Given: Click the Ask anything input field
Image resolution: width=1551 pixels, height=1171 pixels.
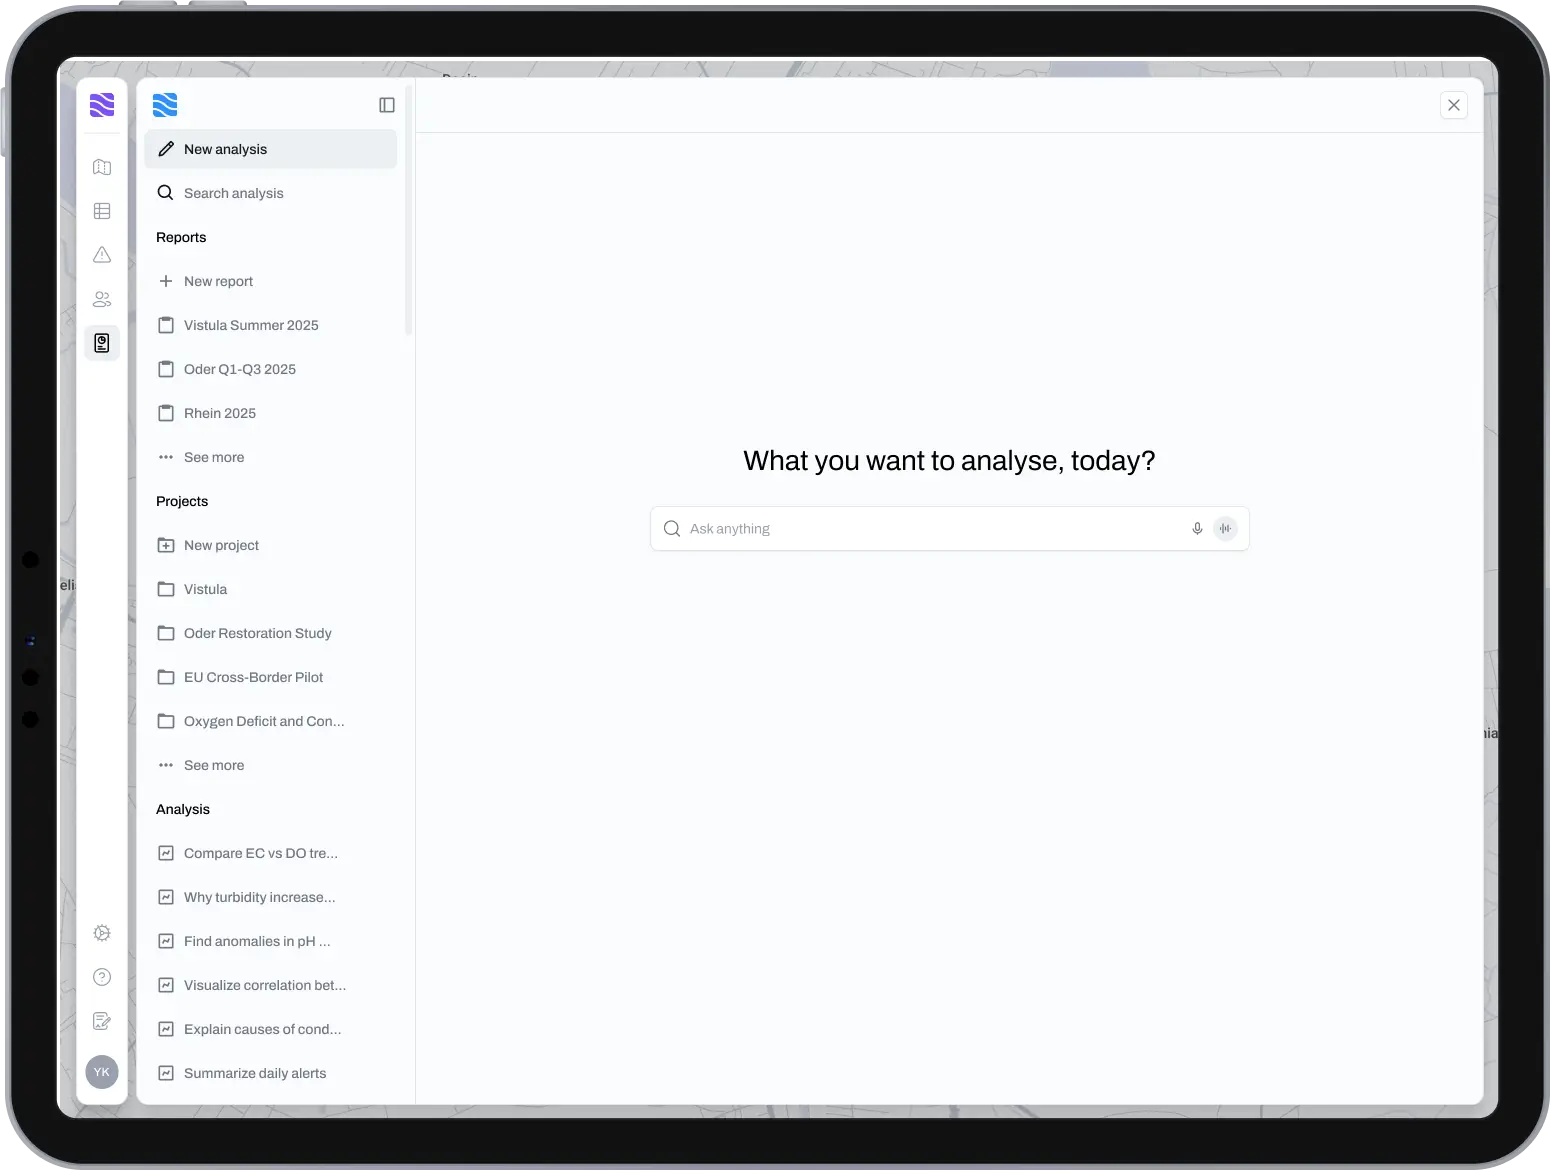Looking at the screenshot, I should coord(930,529).
